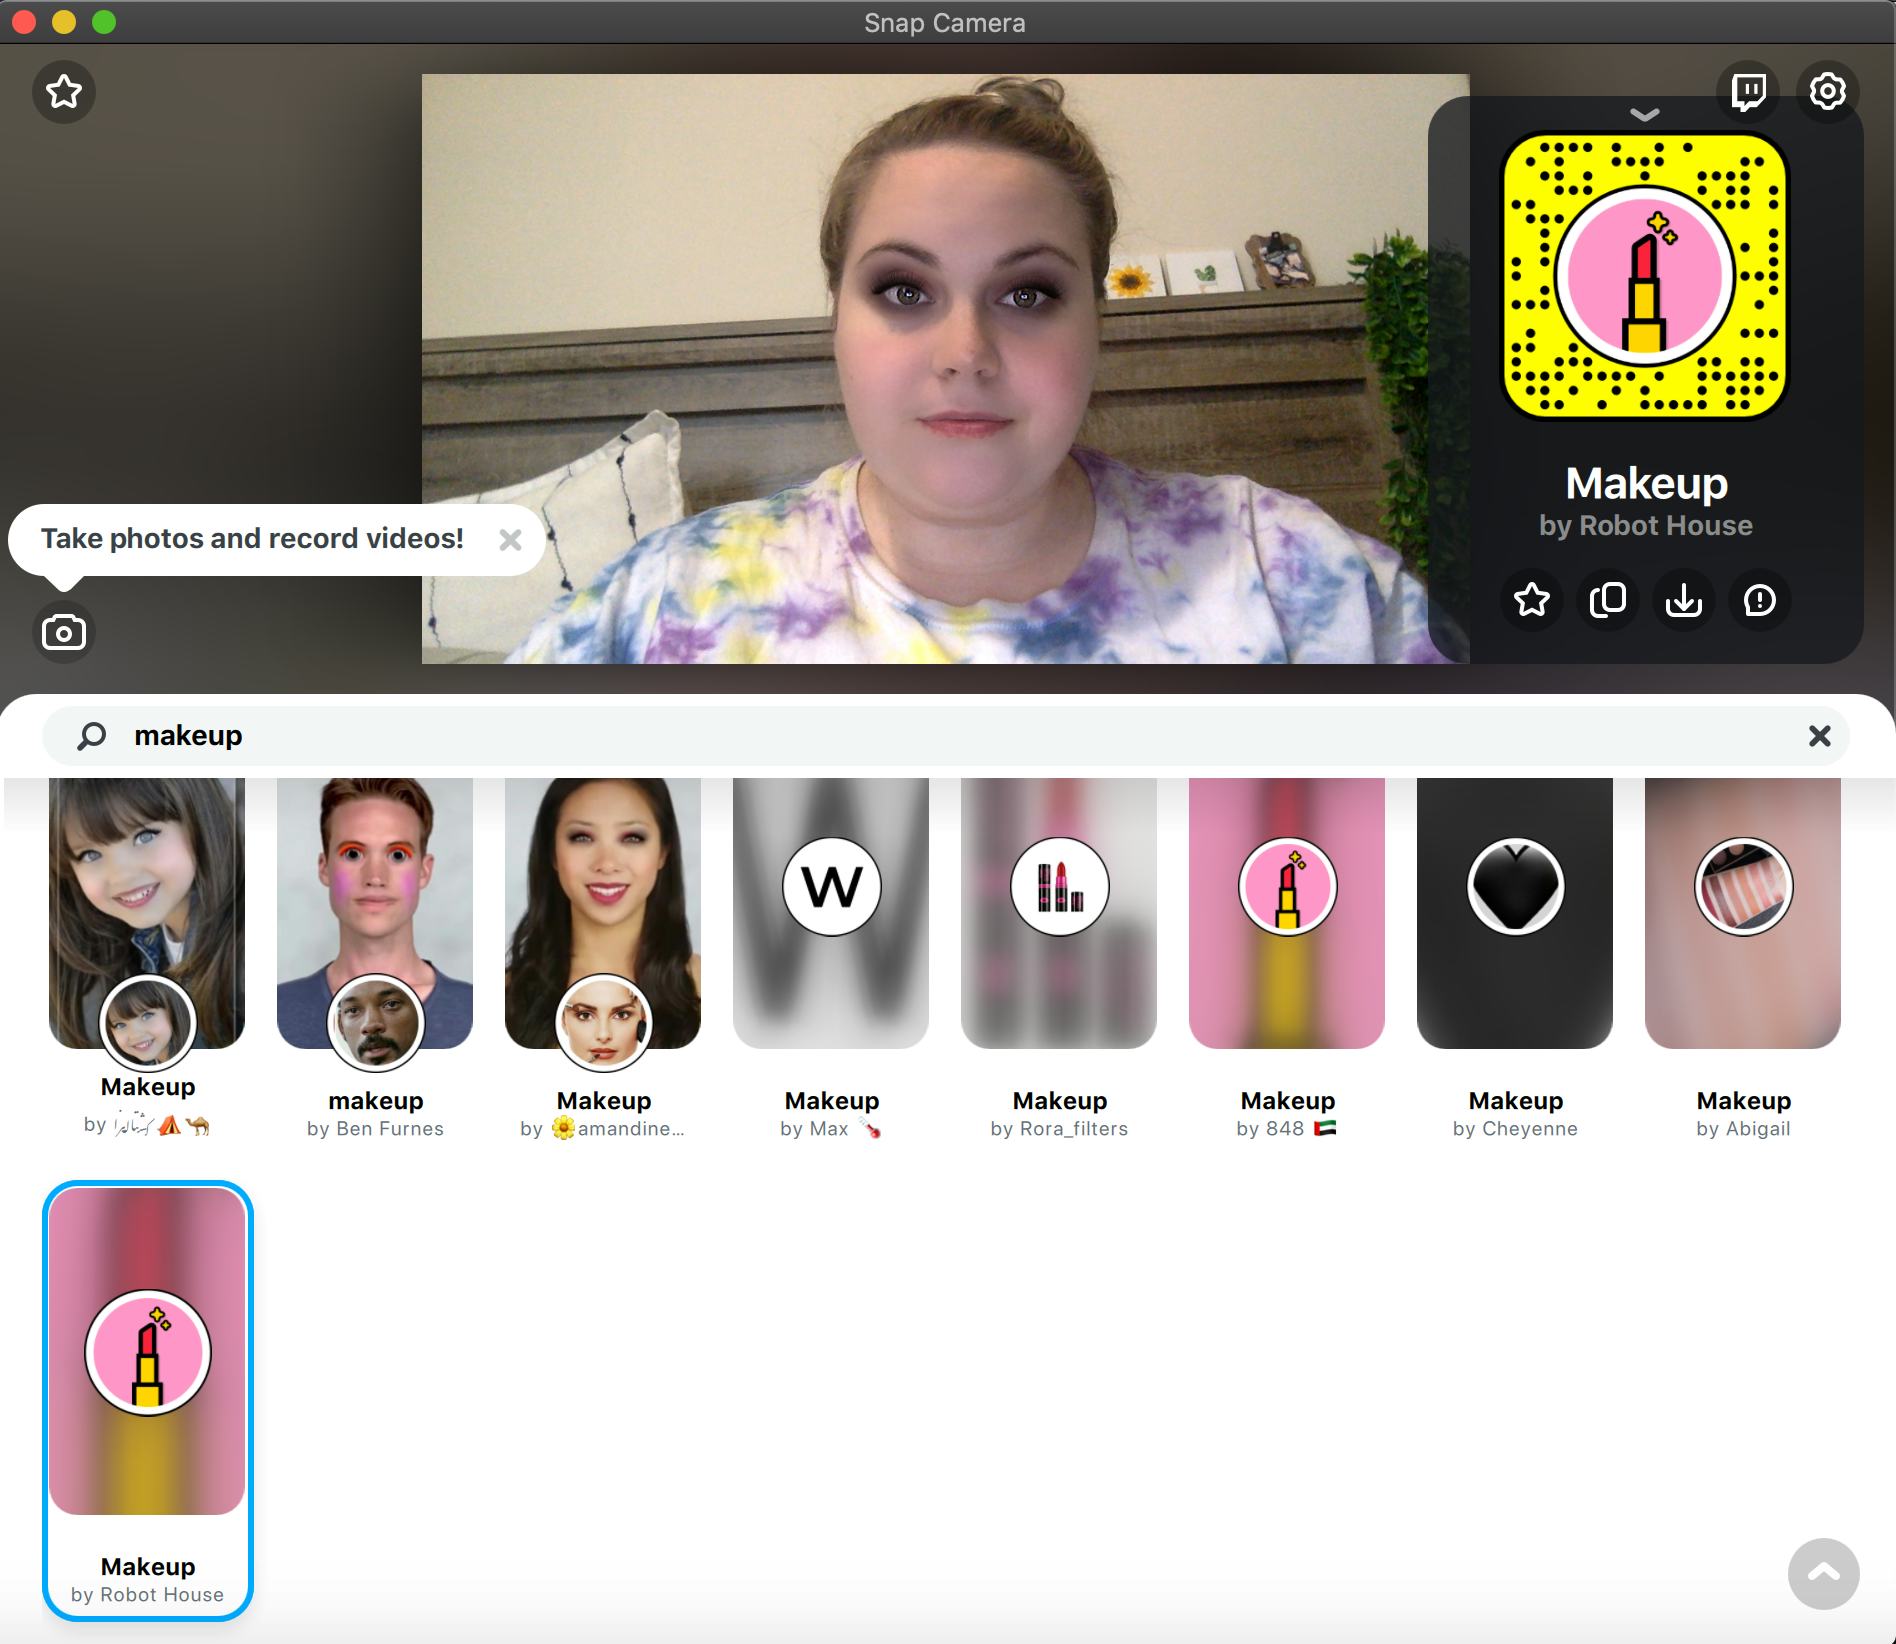The image size is (1896, 1644).
Task: Open Snap Camera settings
Action: click(1829, 91)
